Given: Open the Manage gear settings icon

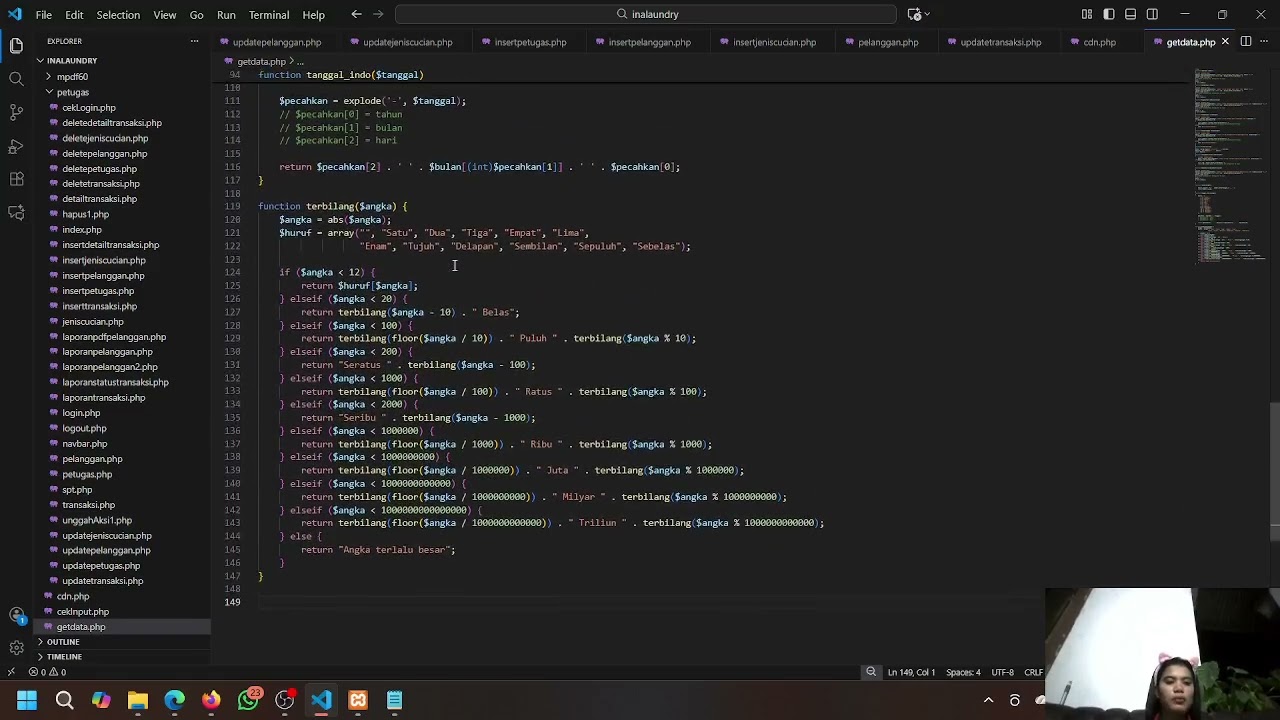Looking at the screenshot, I should [x=16, y=648].
